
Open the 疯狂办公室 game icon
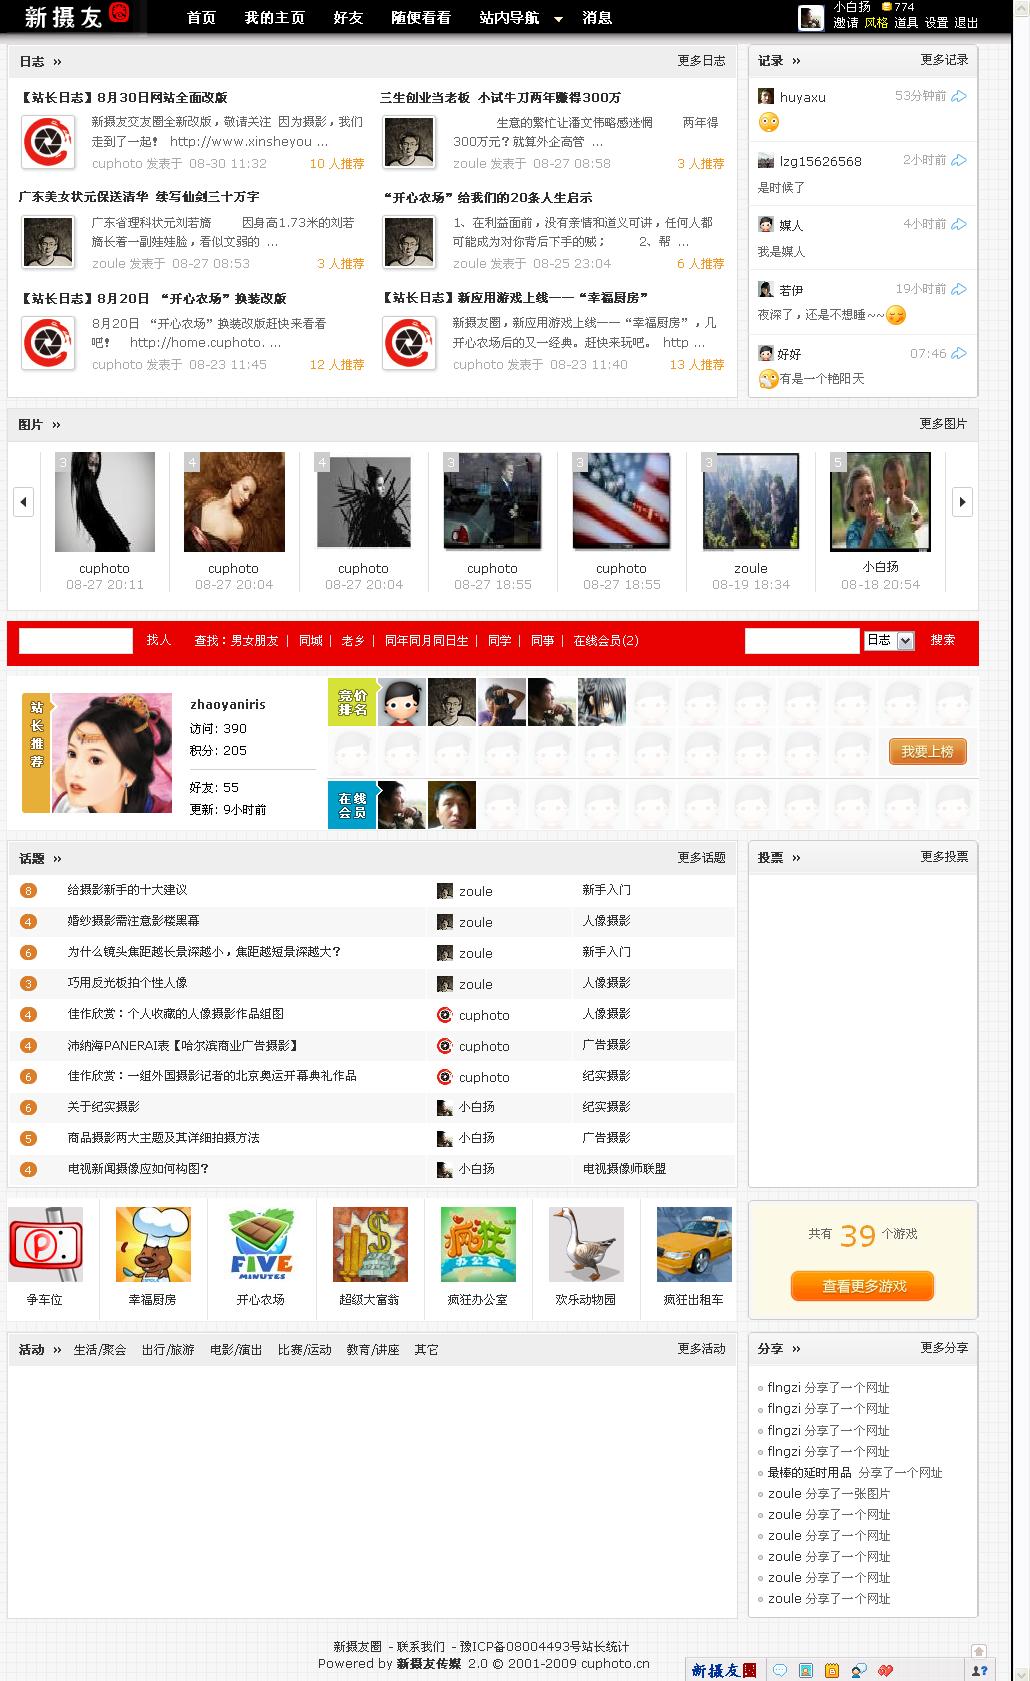(478, 1244)
